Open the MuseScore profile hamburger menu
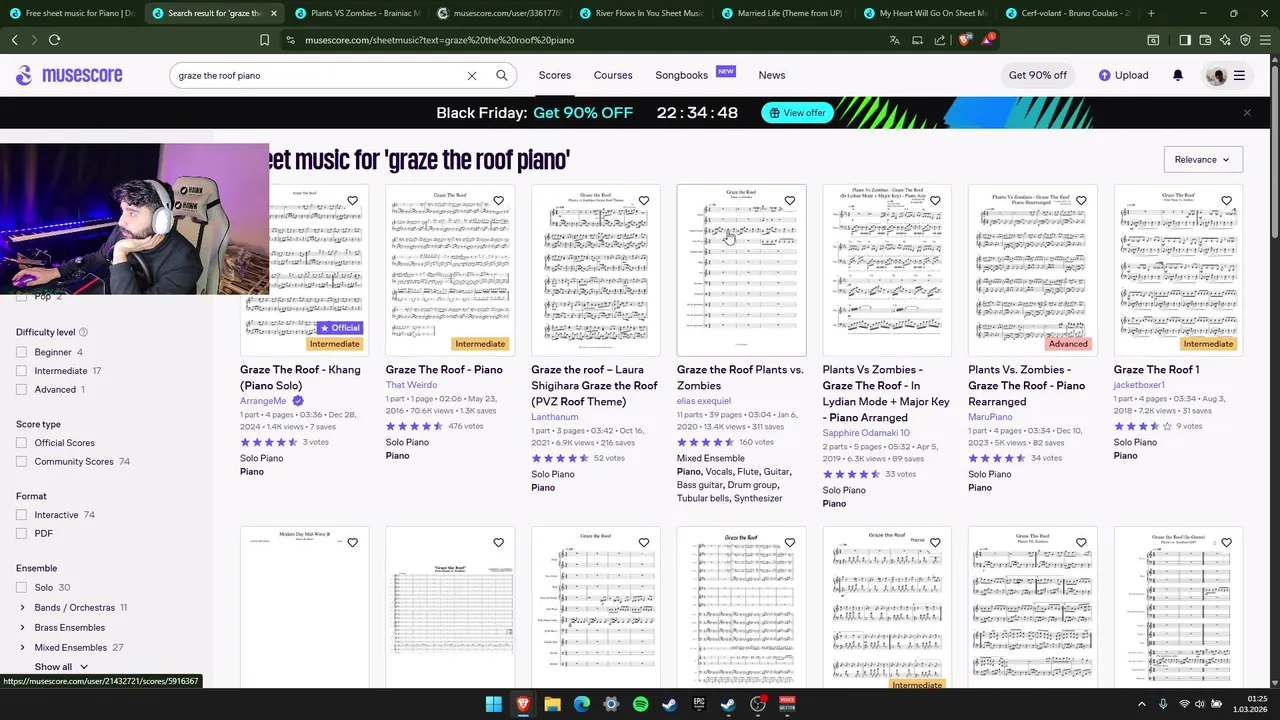Viewport: 1280px width, 720px height. pos(1239,75)
